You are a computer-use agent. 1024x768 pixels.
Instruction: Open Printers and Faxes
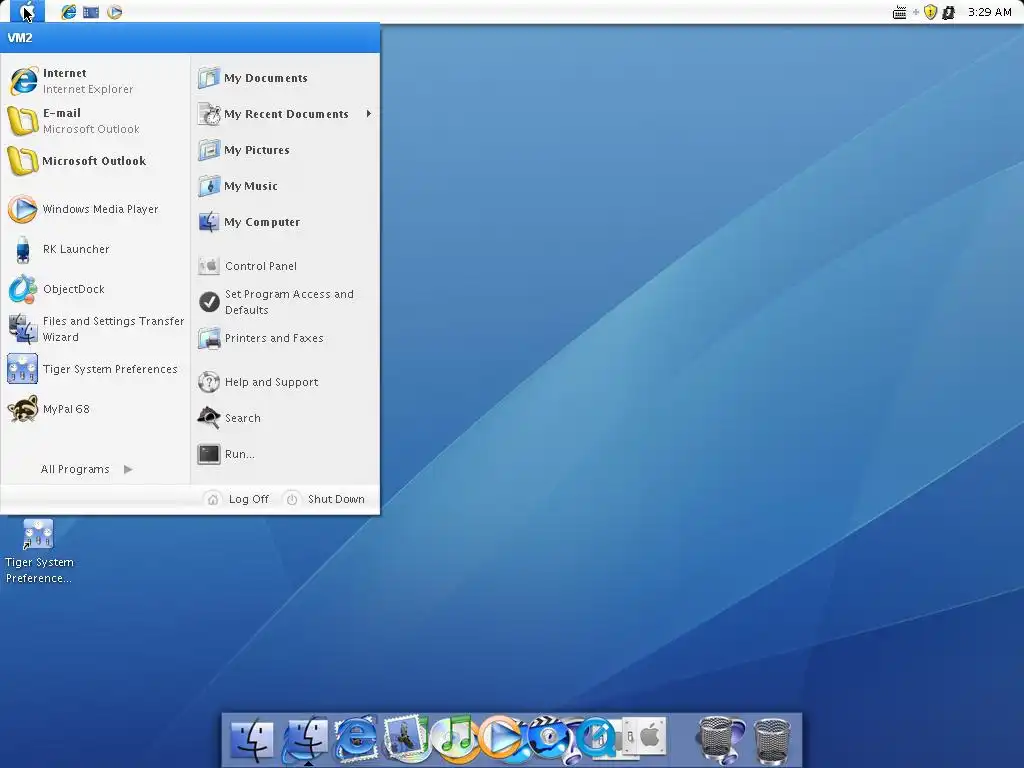285,338
